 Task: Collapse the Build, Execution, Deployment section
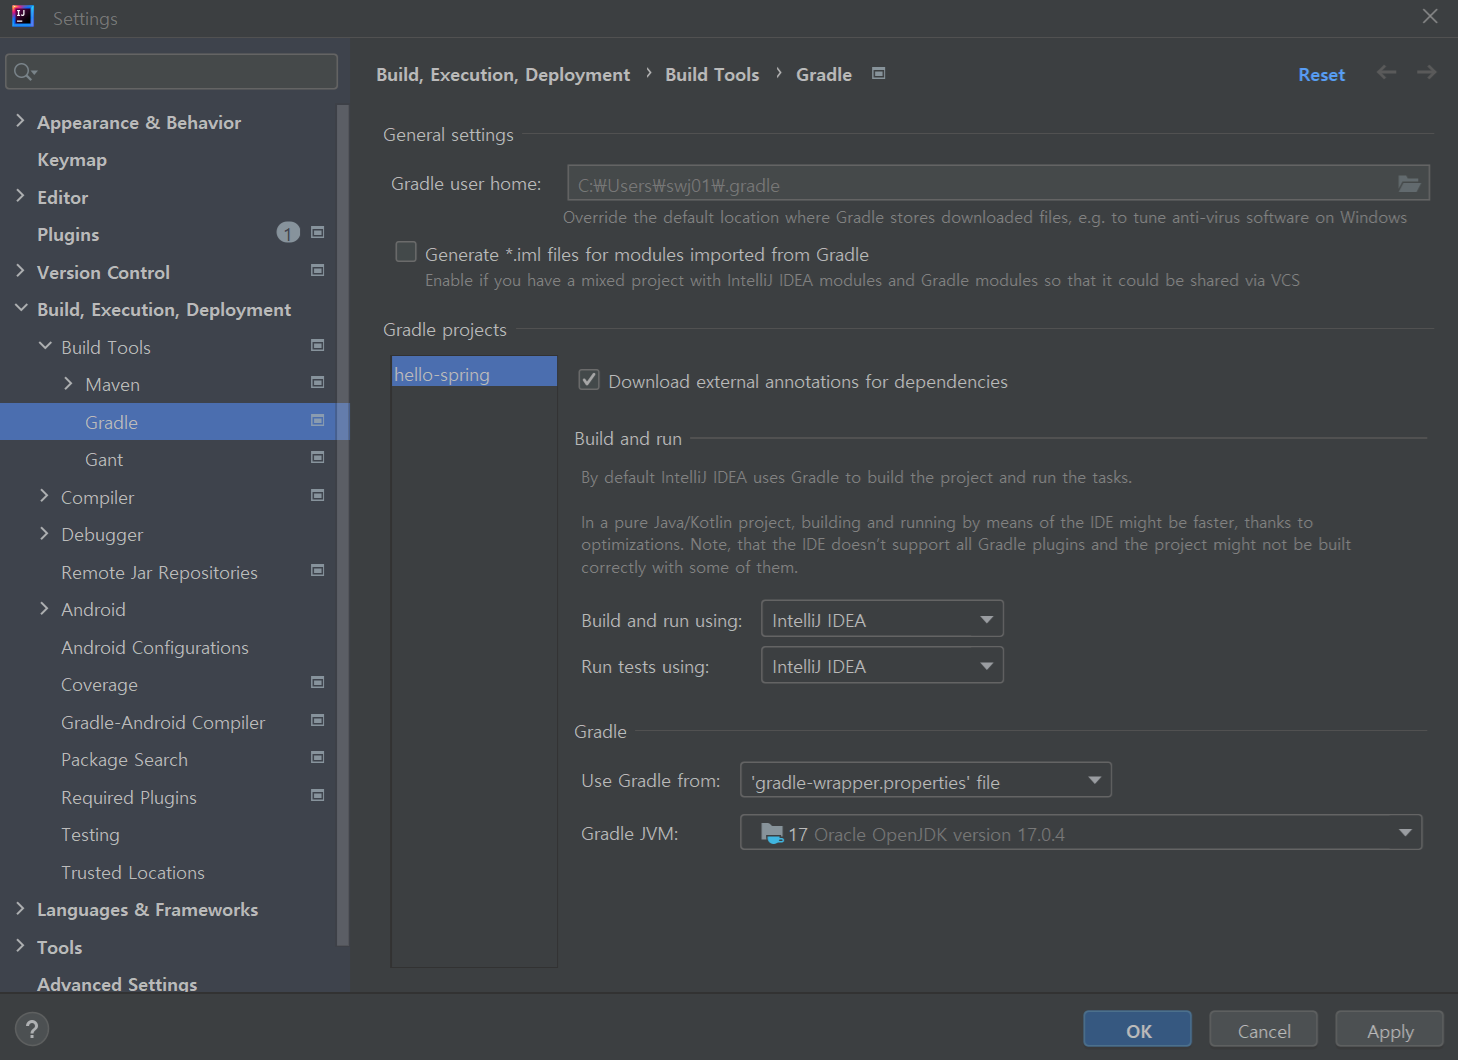tap(21, 308)
